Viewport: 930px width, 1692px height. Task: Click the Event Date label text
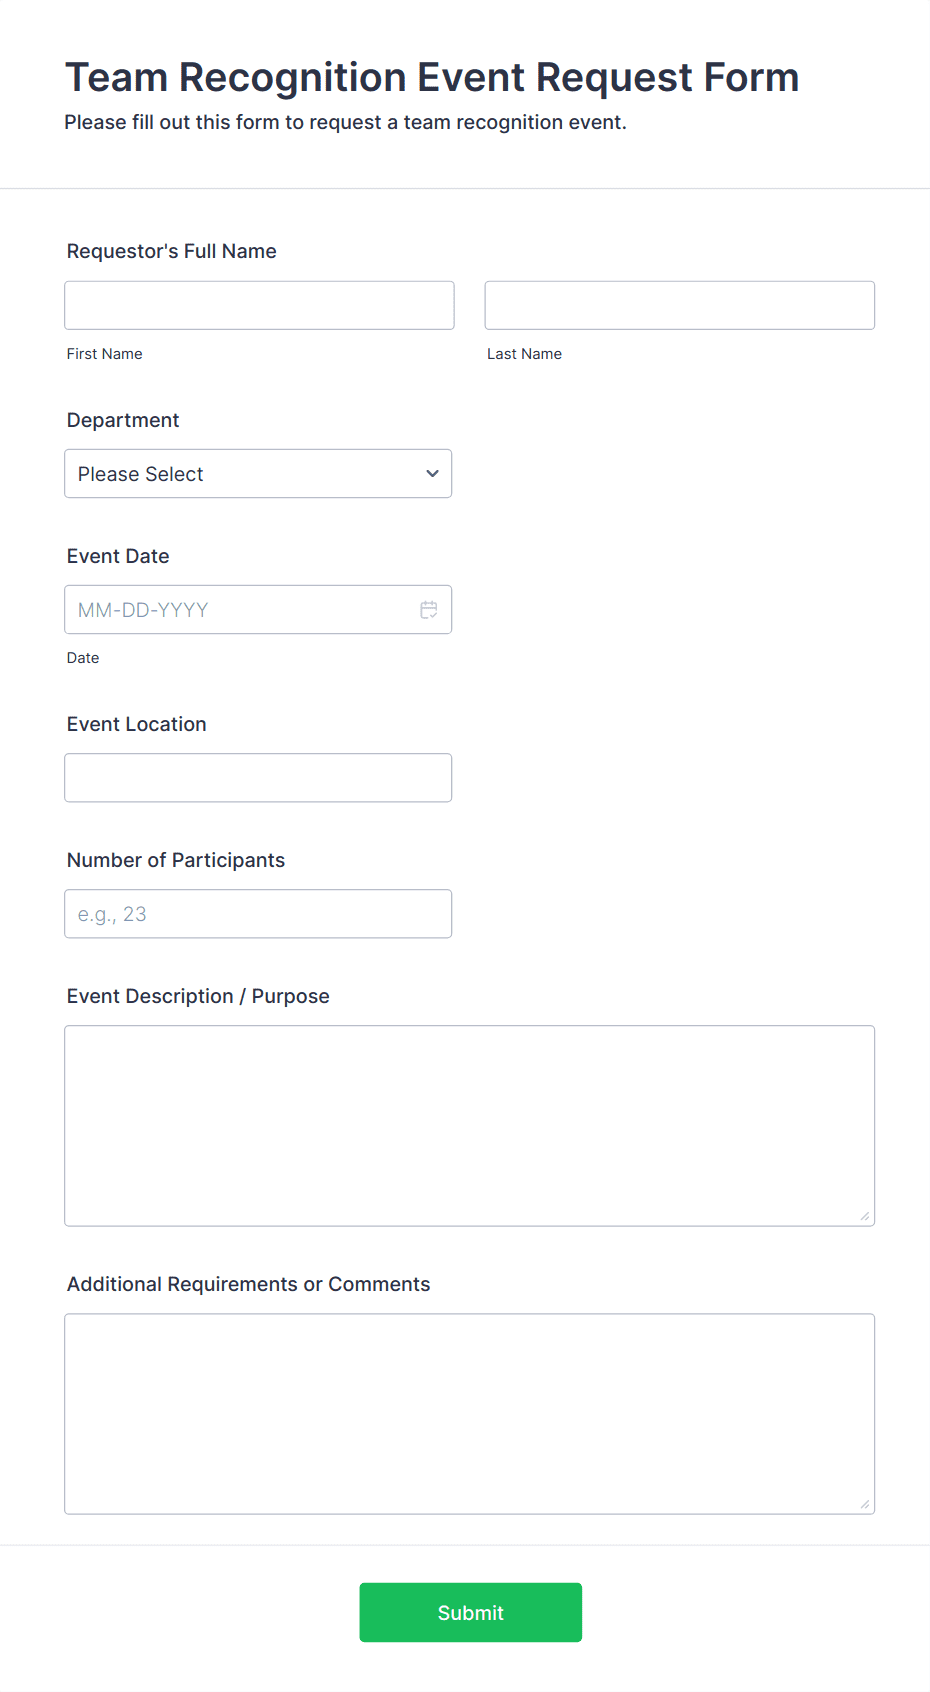click(x=118, y=556)
